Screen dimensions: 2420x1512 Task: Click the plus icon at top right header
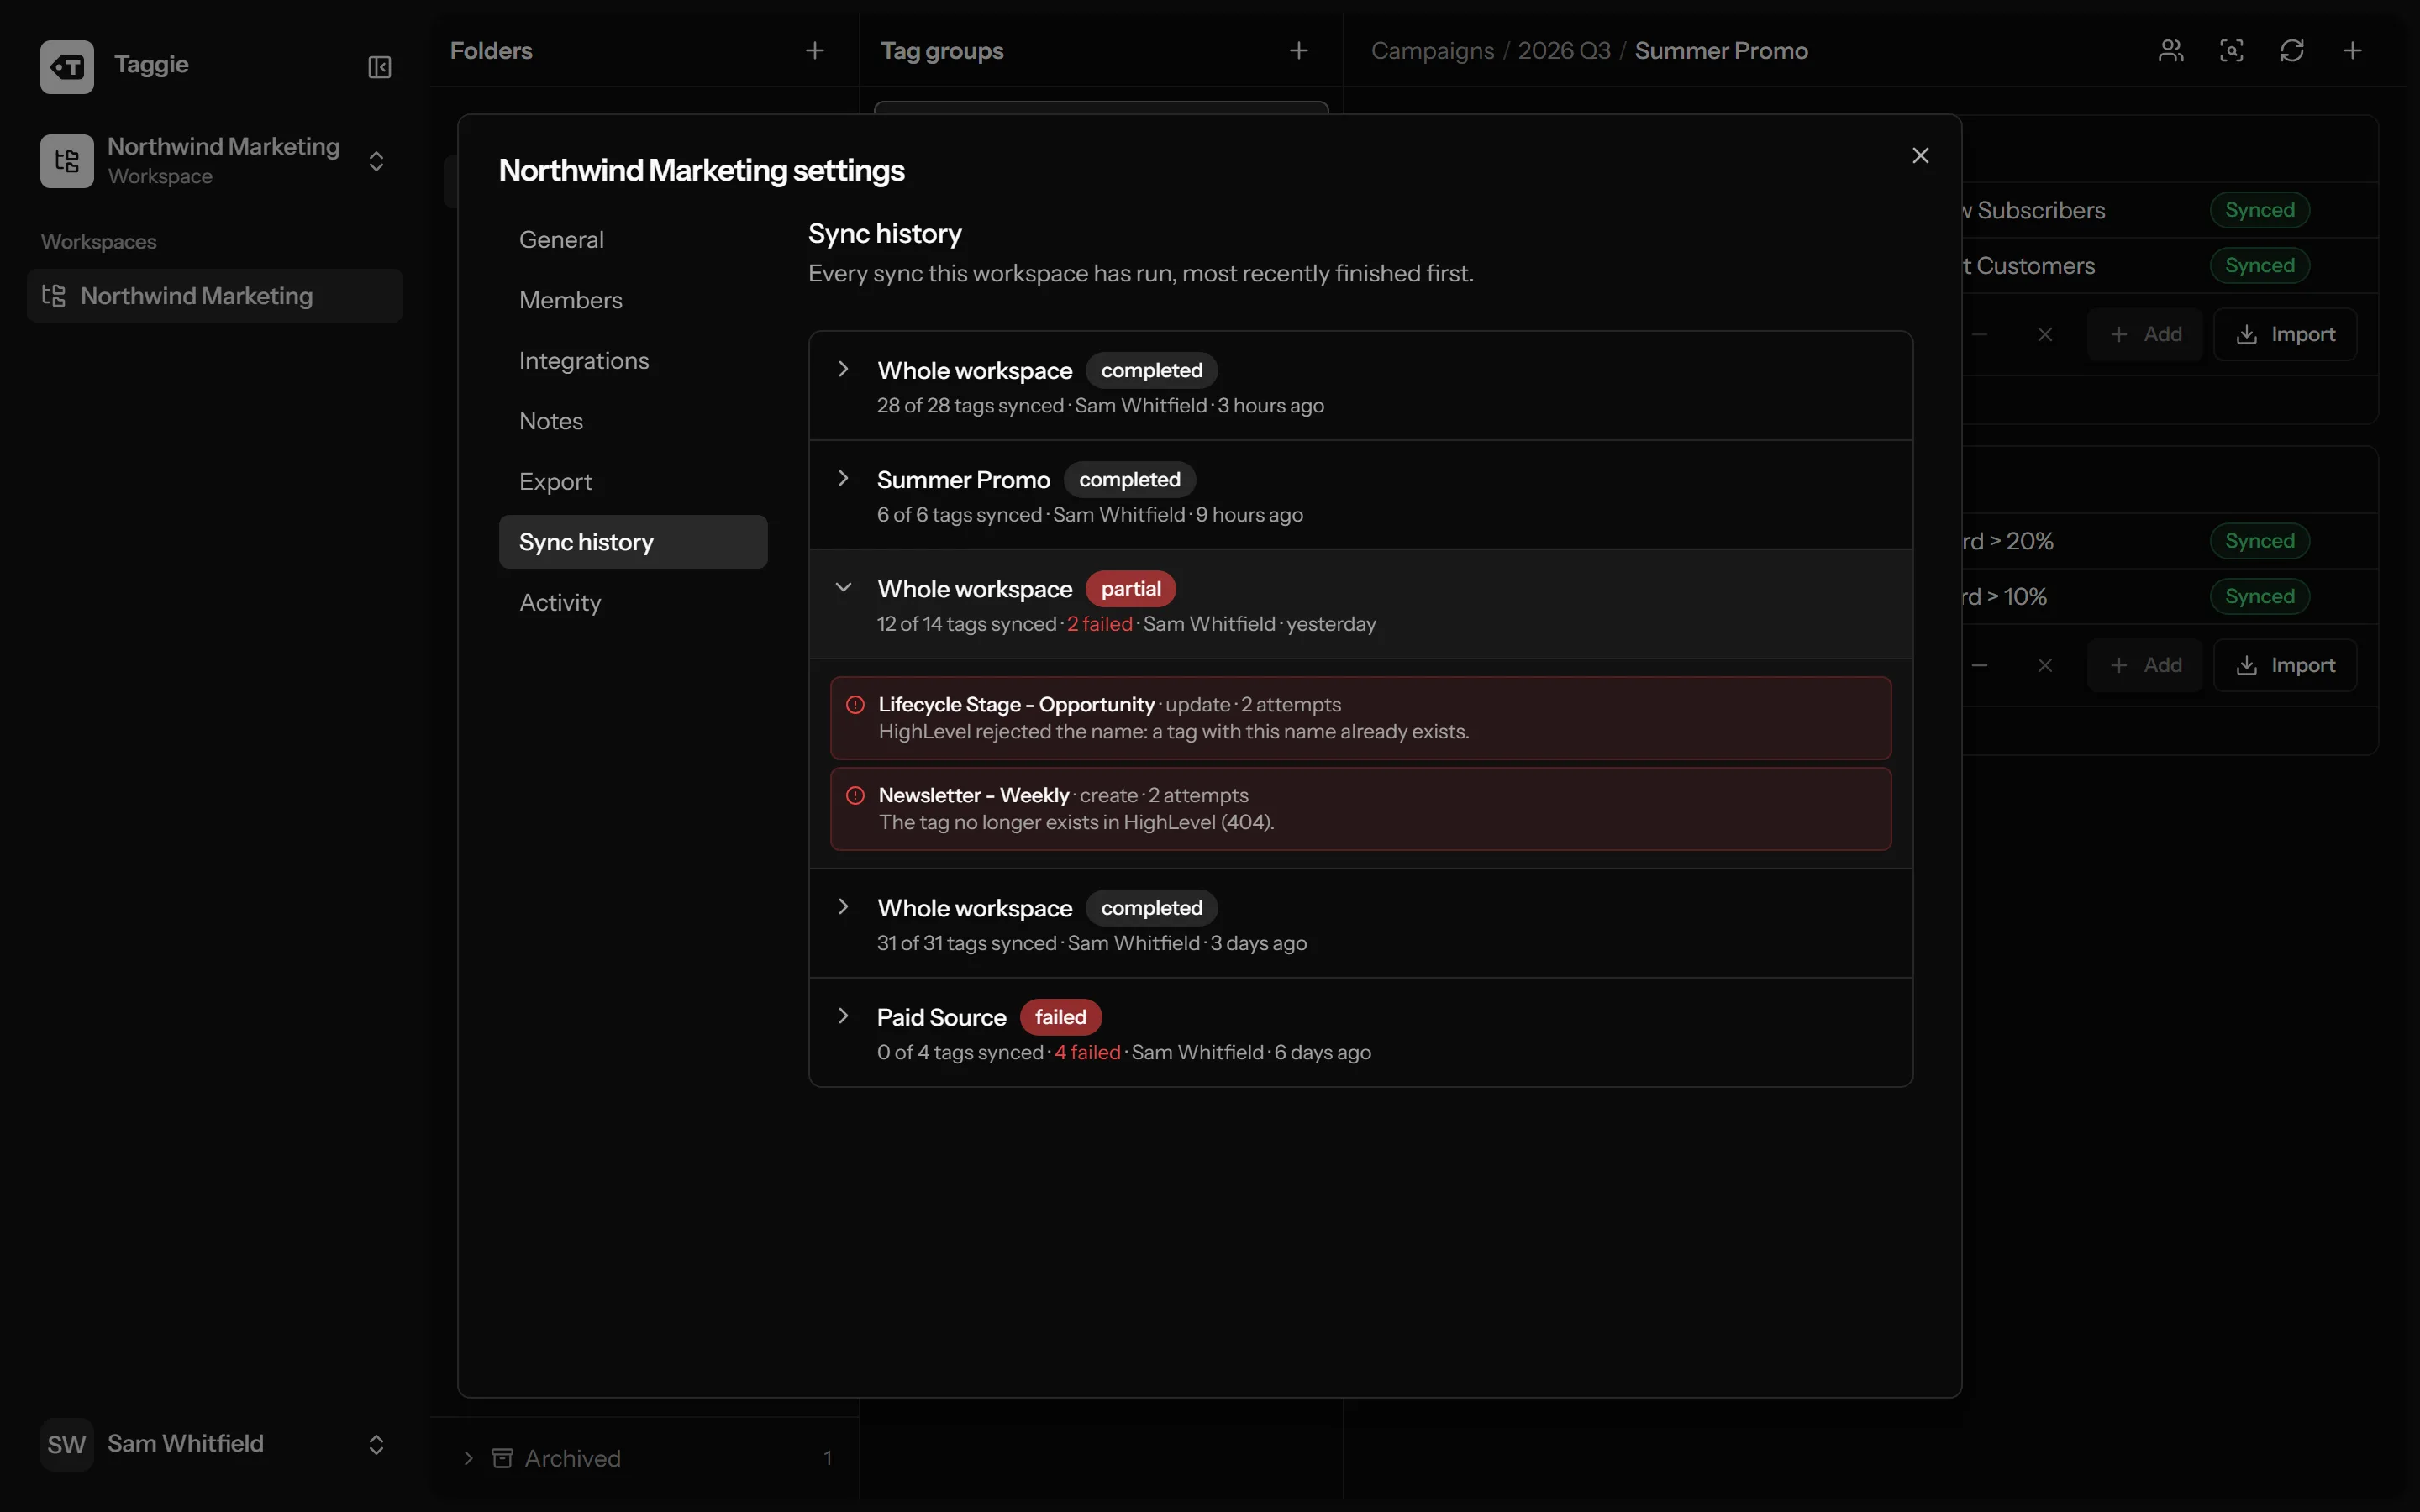pos(2353,51)
